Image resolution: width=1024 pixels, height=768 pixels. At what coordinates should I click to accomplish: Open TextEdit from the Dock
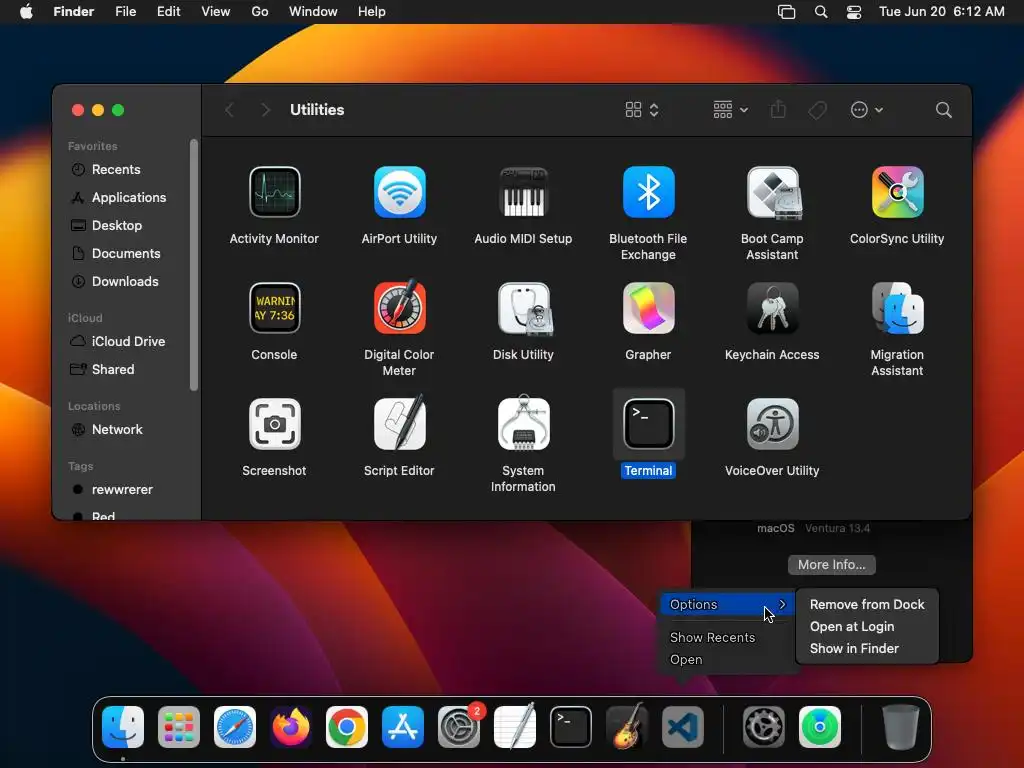pyautogui.click(x=515, y=726)
